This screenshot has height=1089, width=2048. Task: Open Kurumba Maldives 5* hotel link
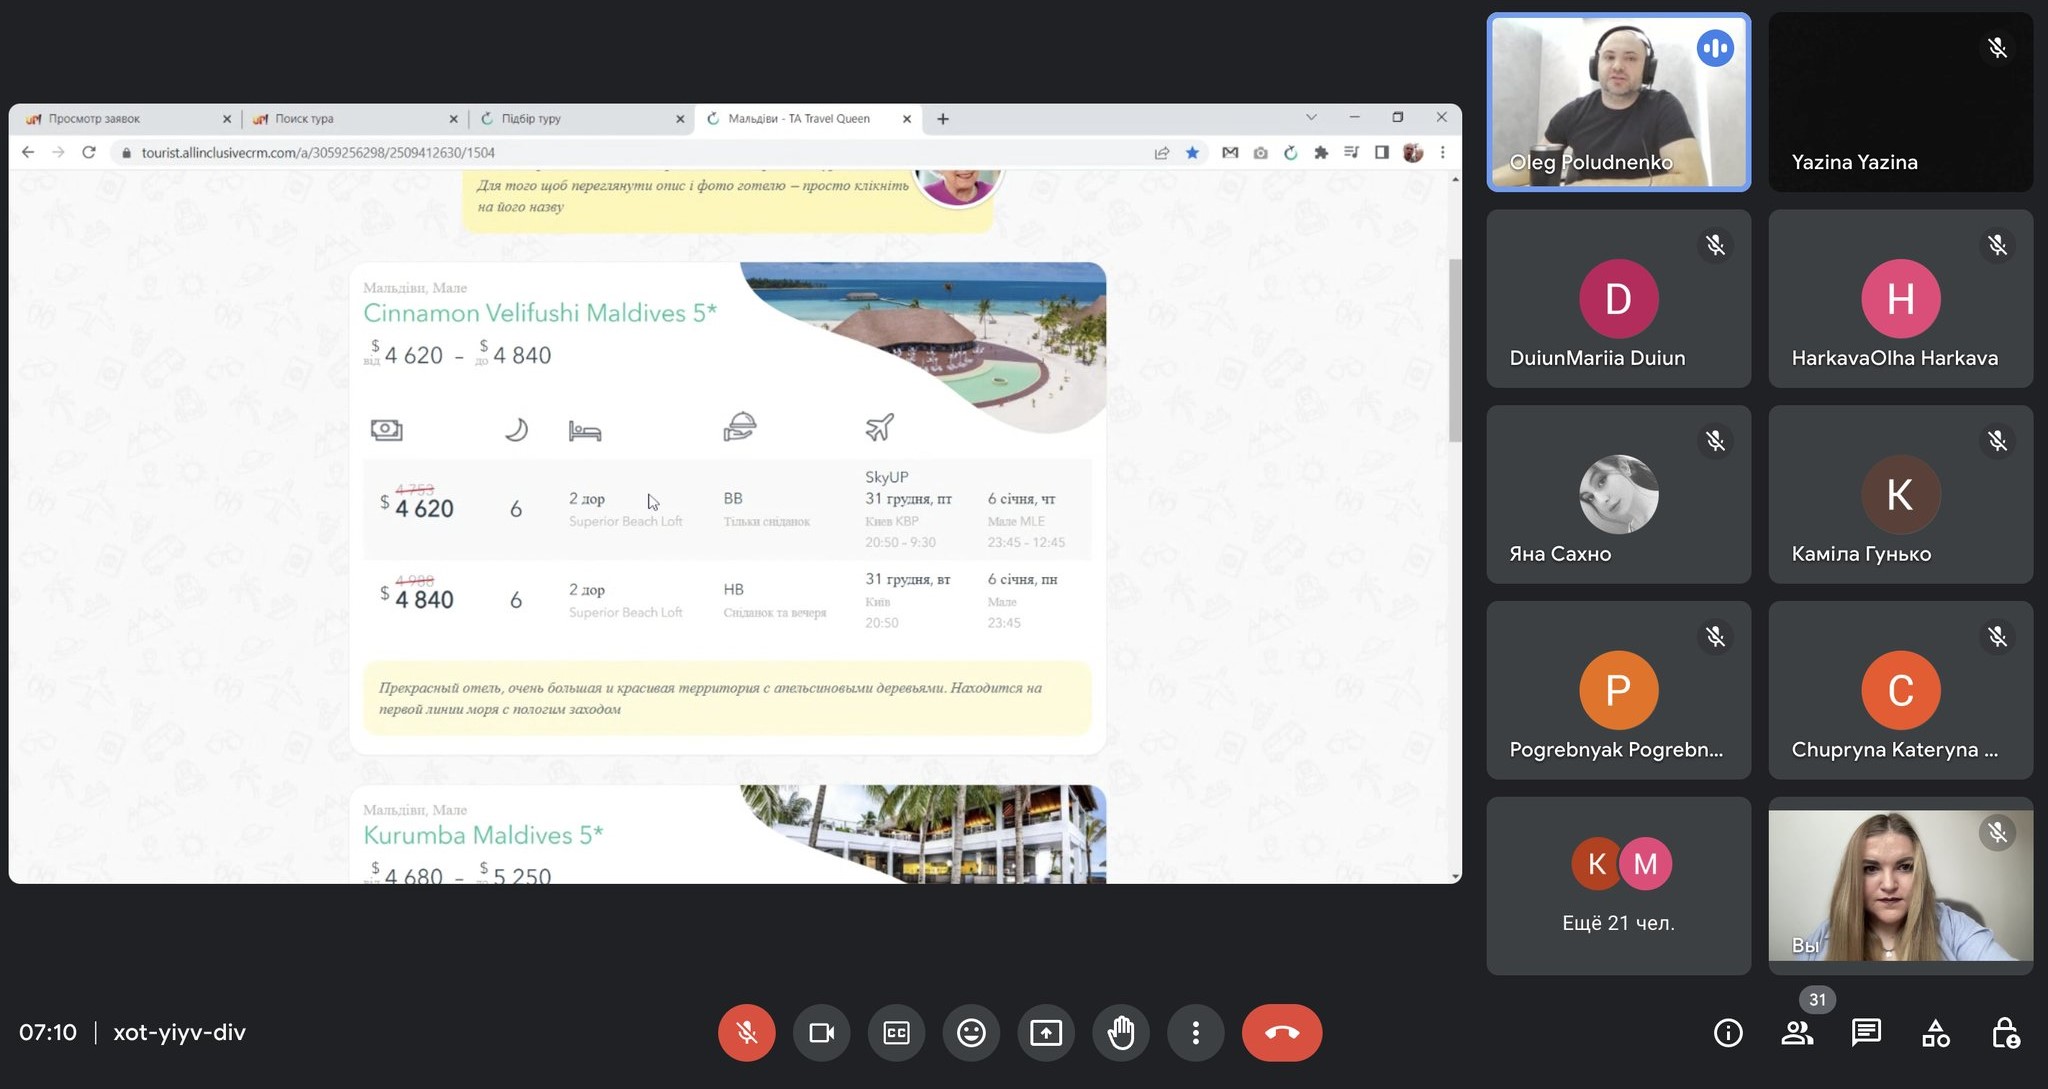pyautogui.click(x=483, y=835)
